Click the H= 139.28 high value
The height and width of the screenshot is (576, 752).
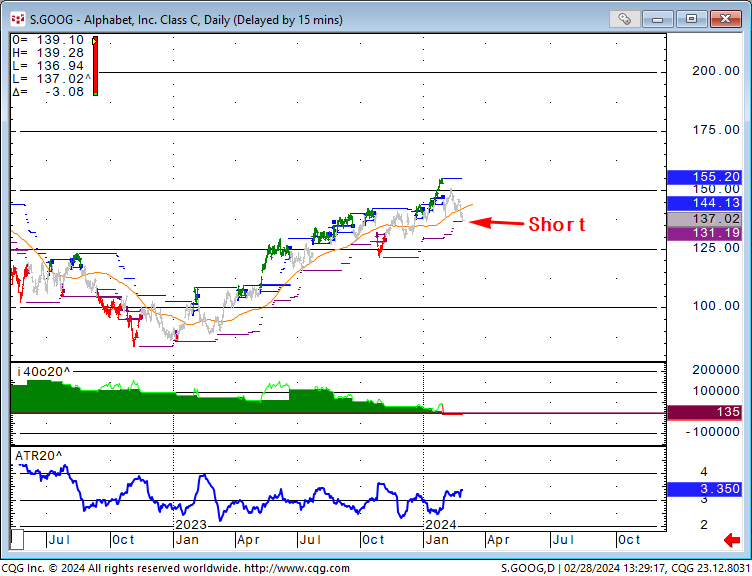pos(48,53)
